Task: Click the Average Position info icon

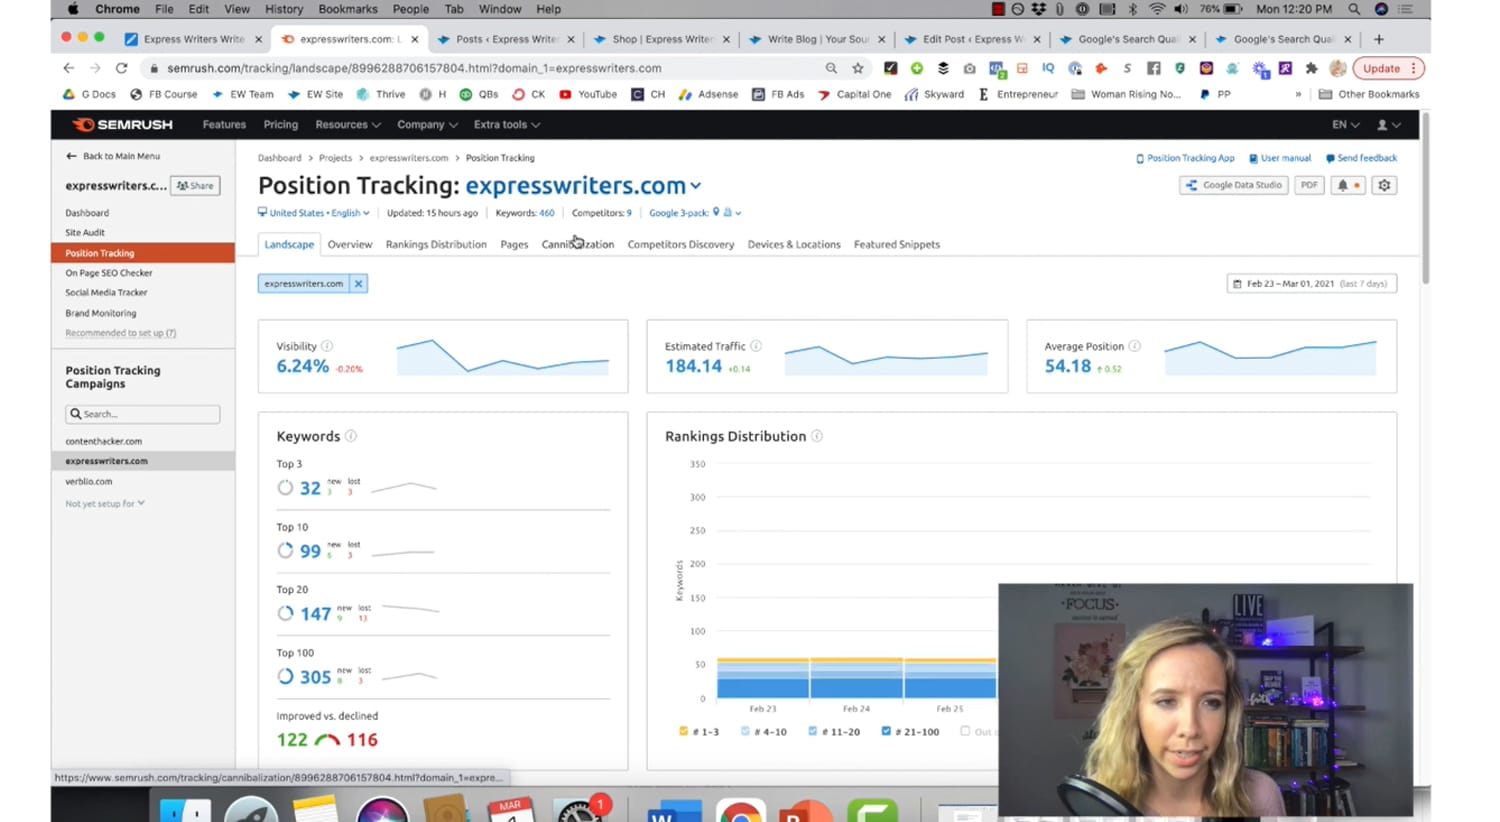Action: coord(1134,346)
